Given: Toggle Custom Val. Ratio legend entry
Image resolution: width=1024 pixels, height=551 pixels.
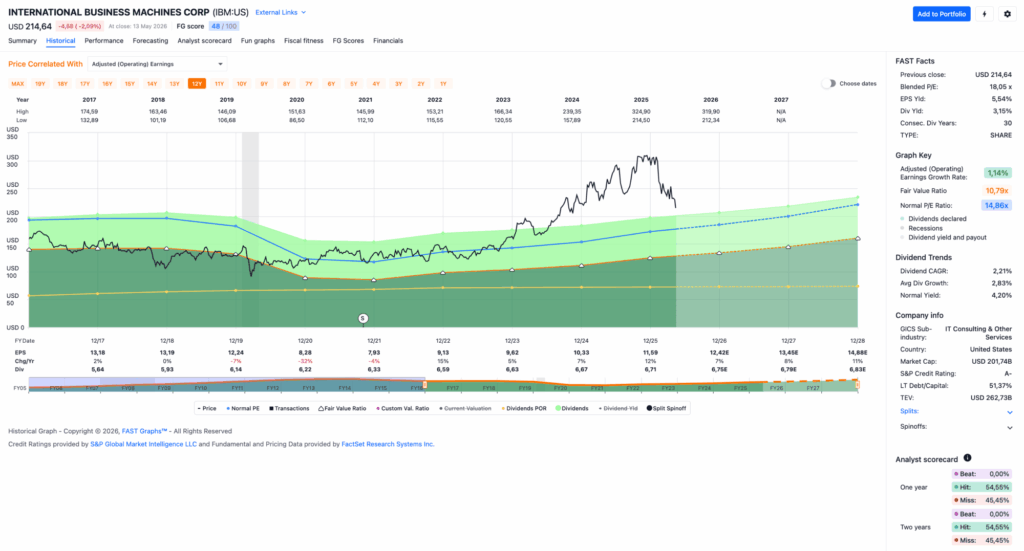Looking at the screenshot, I should 403,408.
